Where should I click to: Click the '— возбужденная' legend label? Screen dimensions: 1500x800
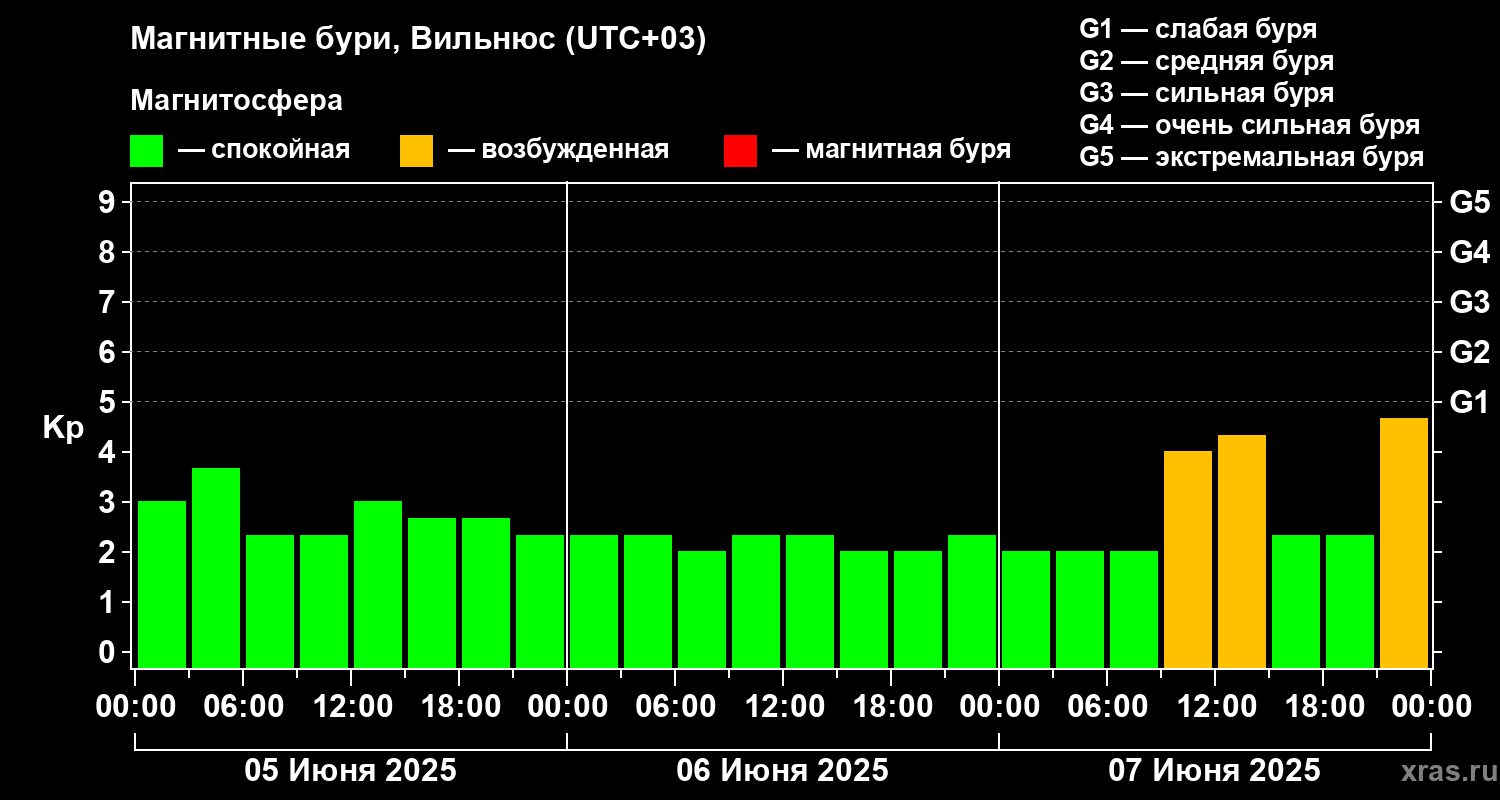coord(558,150)
